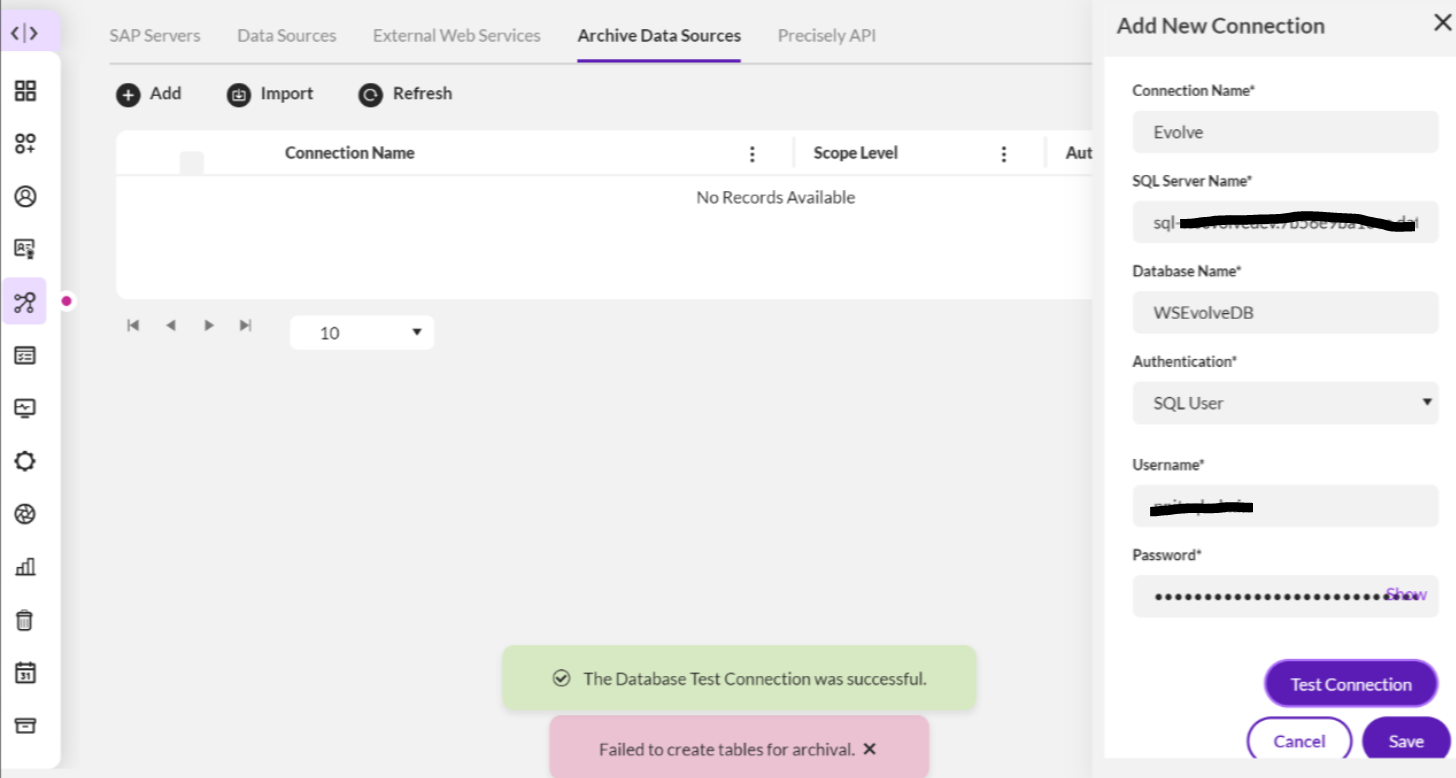Open Scope Level column options menu
This screenshot has width=1456, height=778.
[x=1003, y=154]
